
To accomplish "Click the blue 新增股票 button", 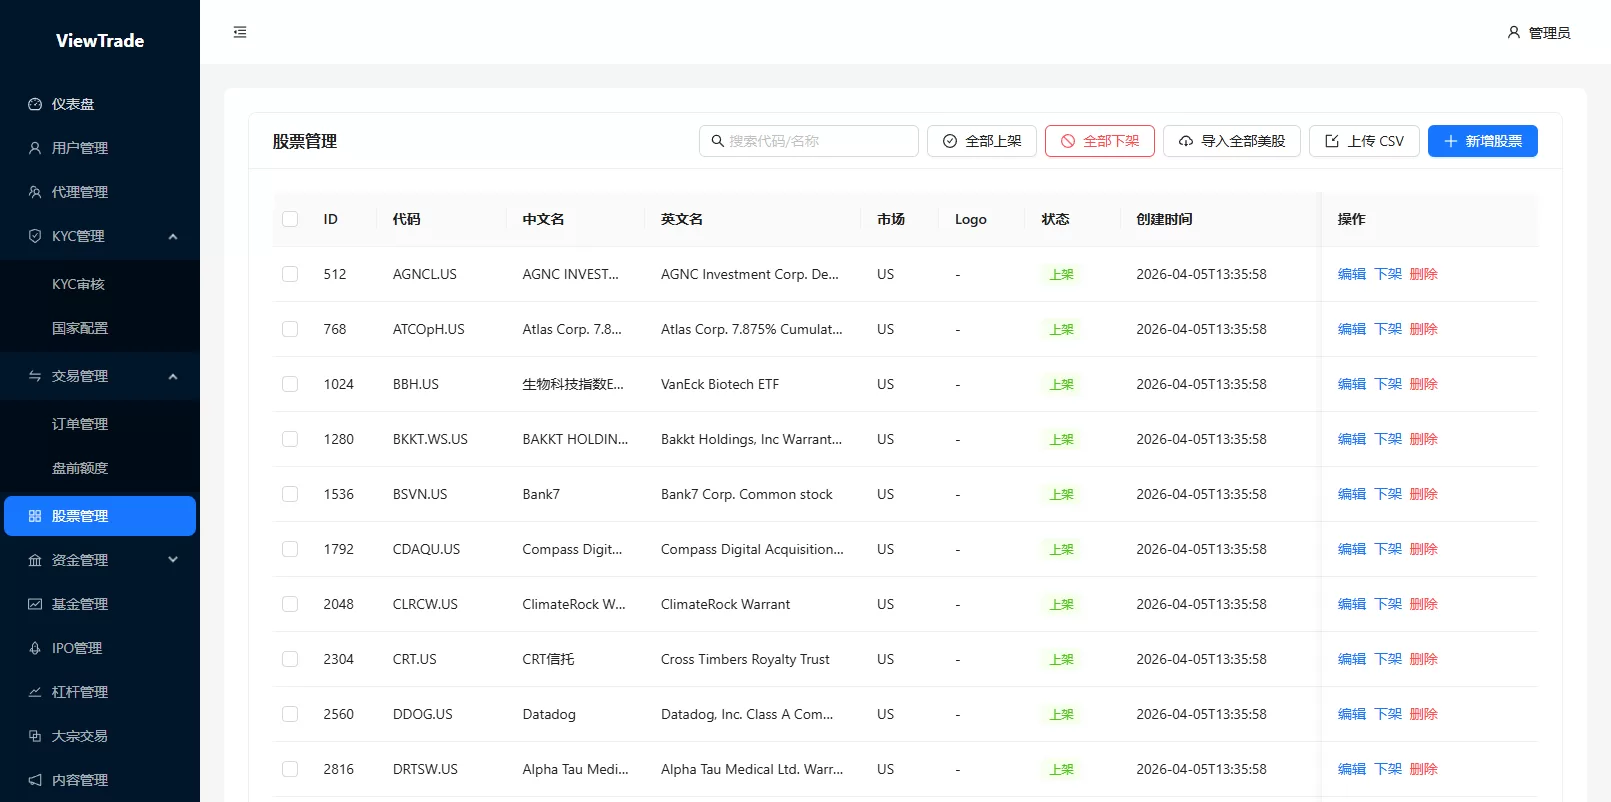I will point(1483,141).
